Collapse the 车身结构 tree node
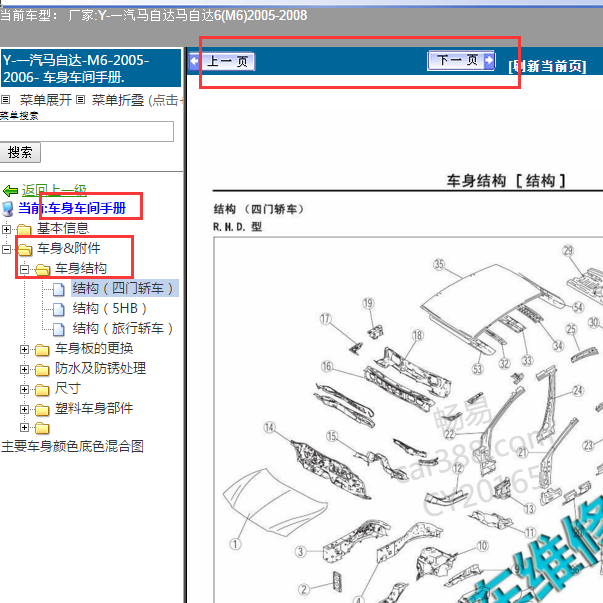This screenshot has height=603, width=603. tap(25, 269)
